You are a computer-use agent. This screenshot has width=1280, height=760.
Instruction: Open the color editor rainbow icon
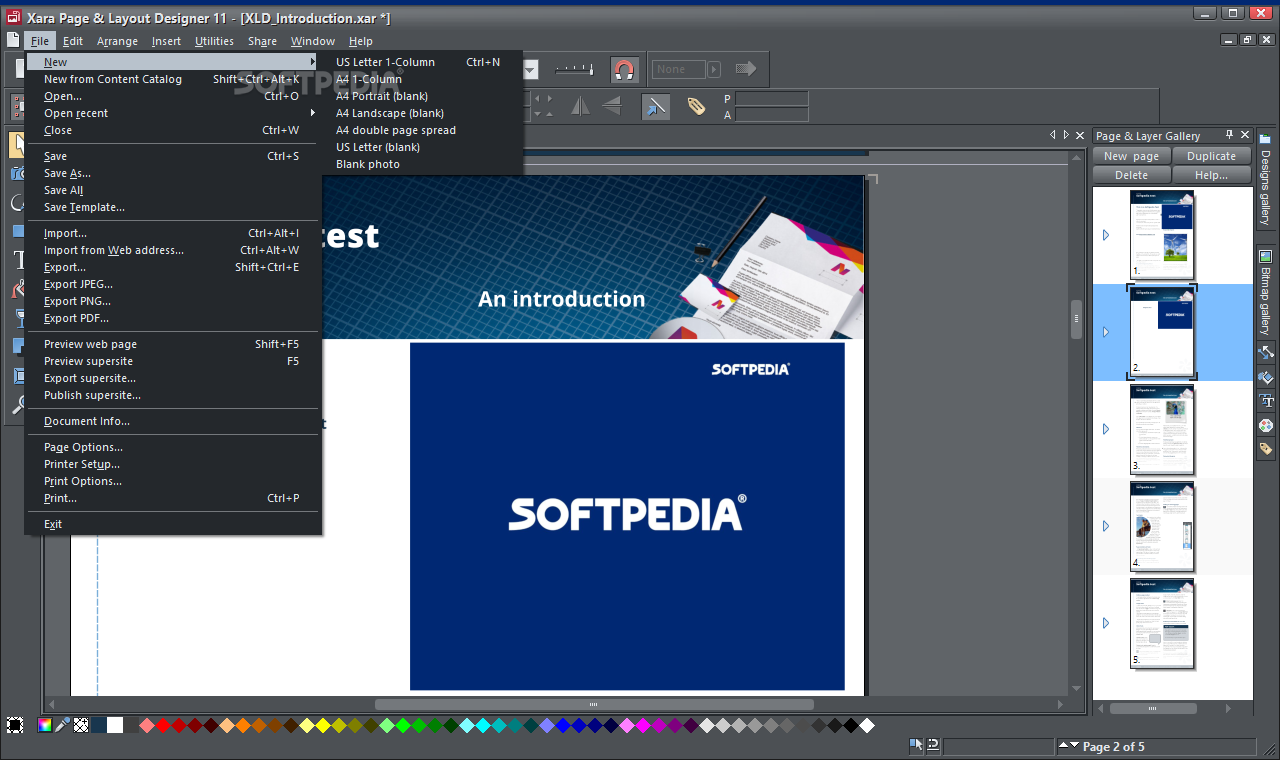[x=45, y=725]
